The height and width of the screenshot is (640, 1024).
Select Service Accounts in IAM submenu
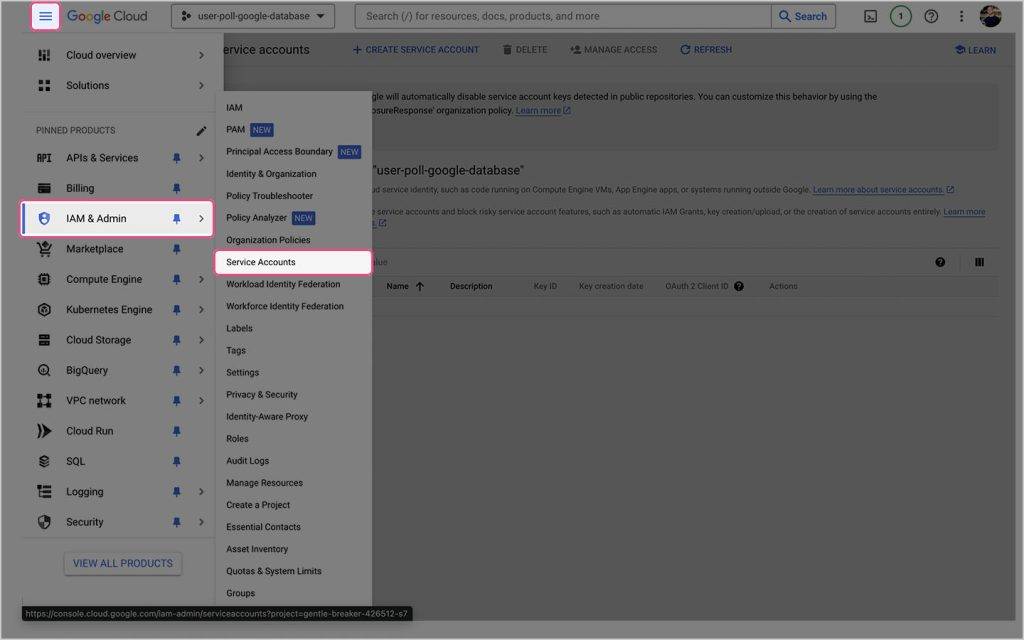coord(293,262)
